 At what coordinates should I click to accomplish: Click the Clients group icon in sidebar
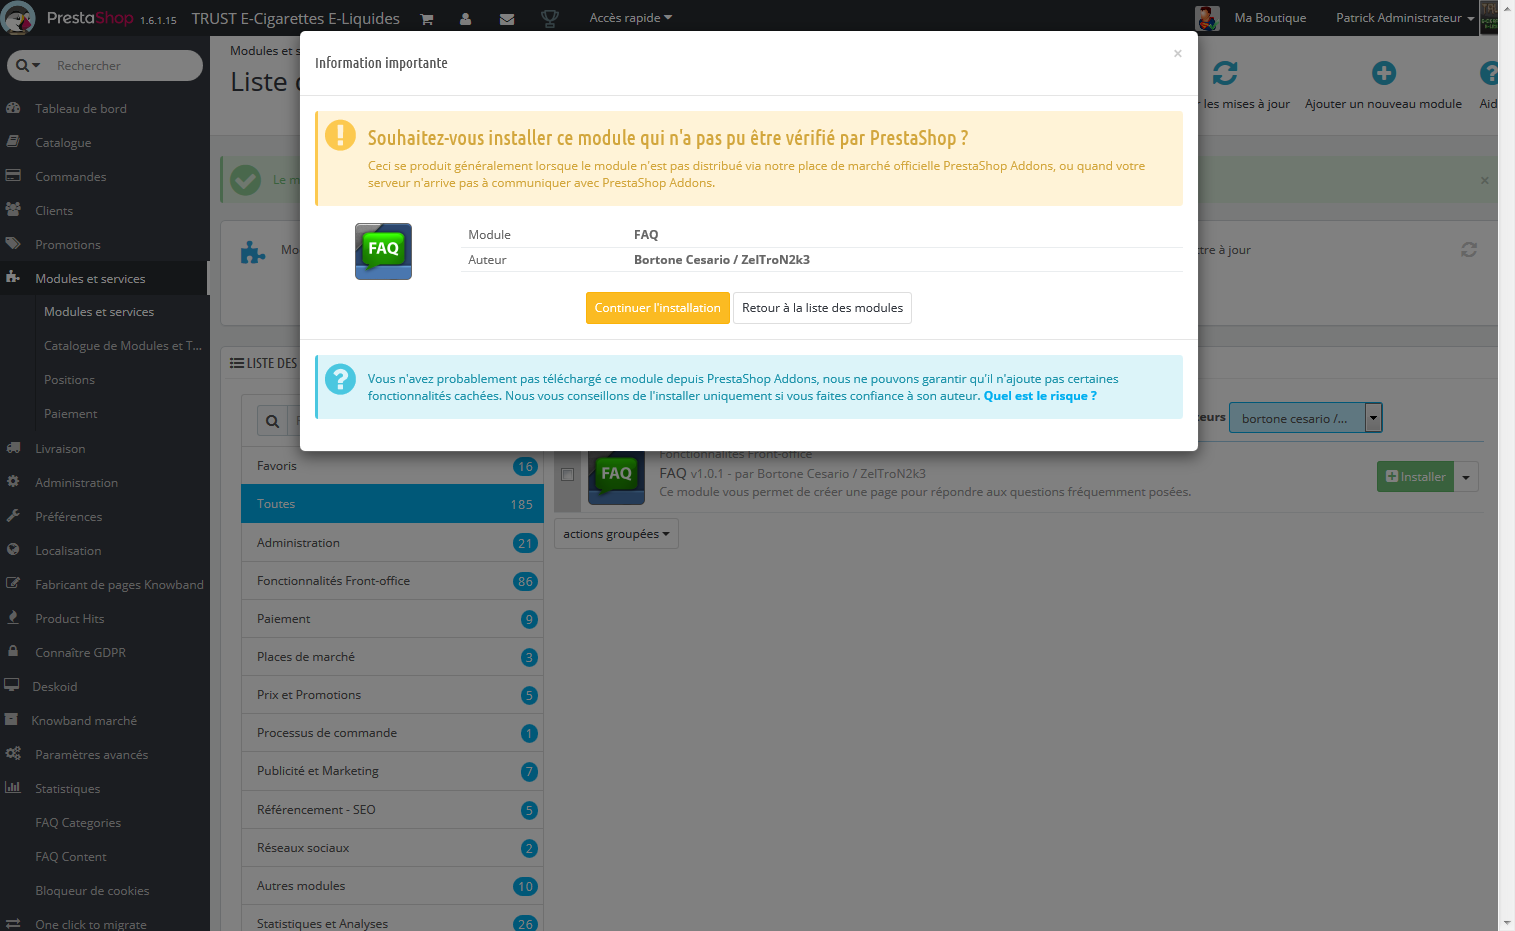(13, 210)
